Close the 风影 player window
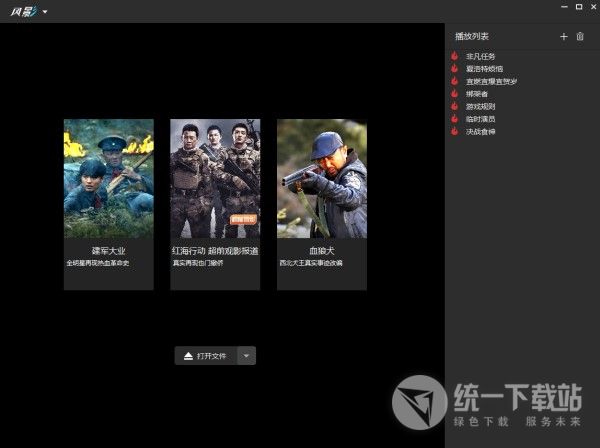 pyautogui.click(x=593, y=7)
